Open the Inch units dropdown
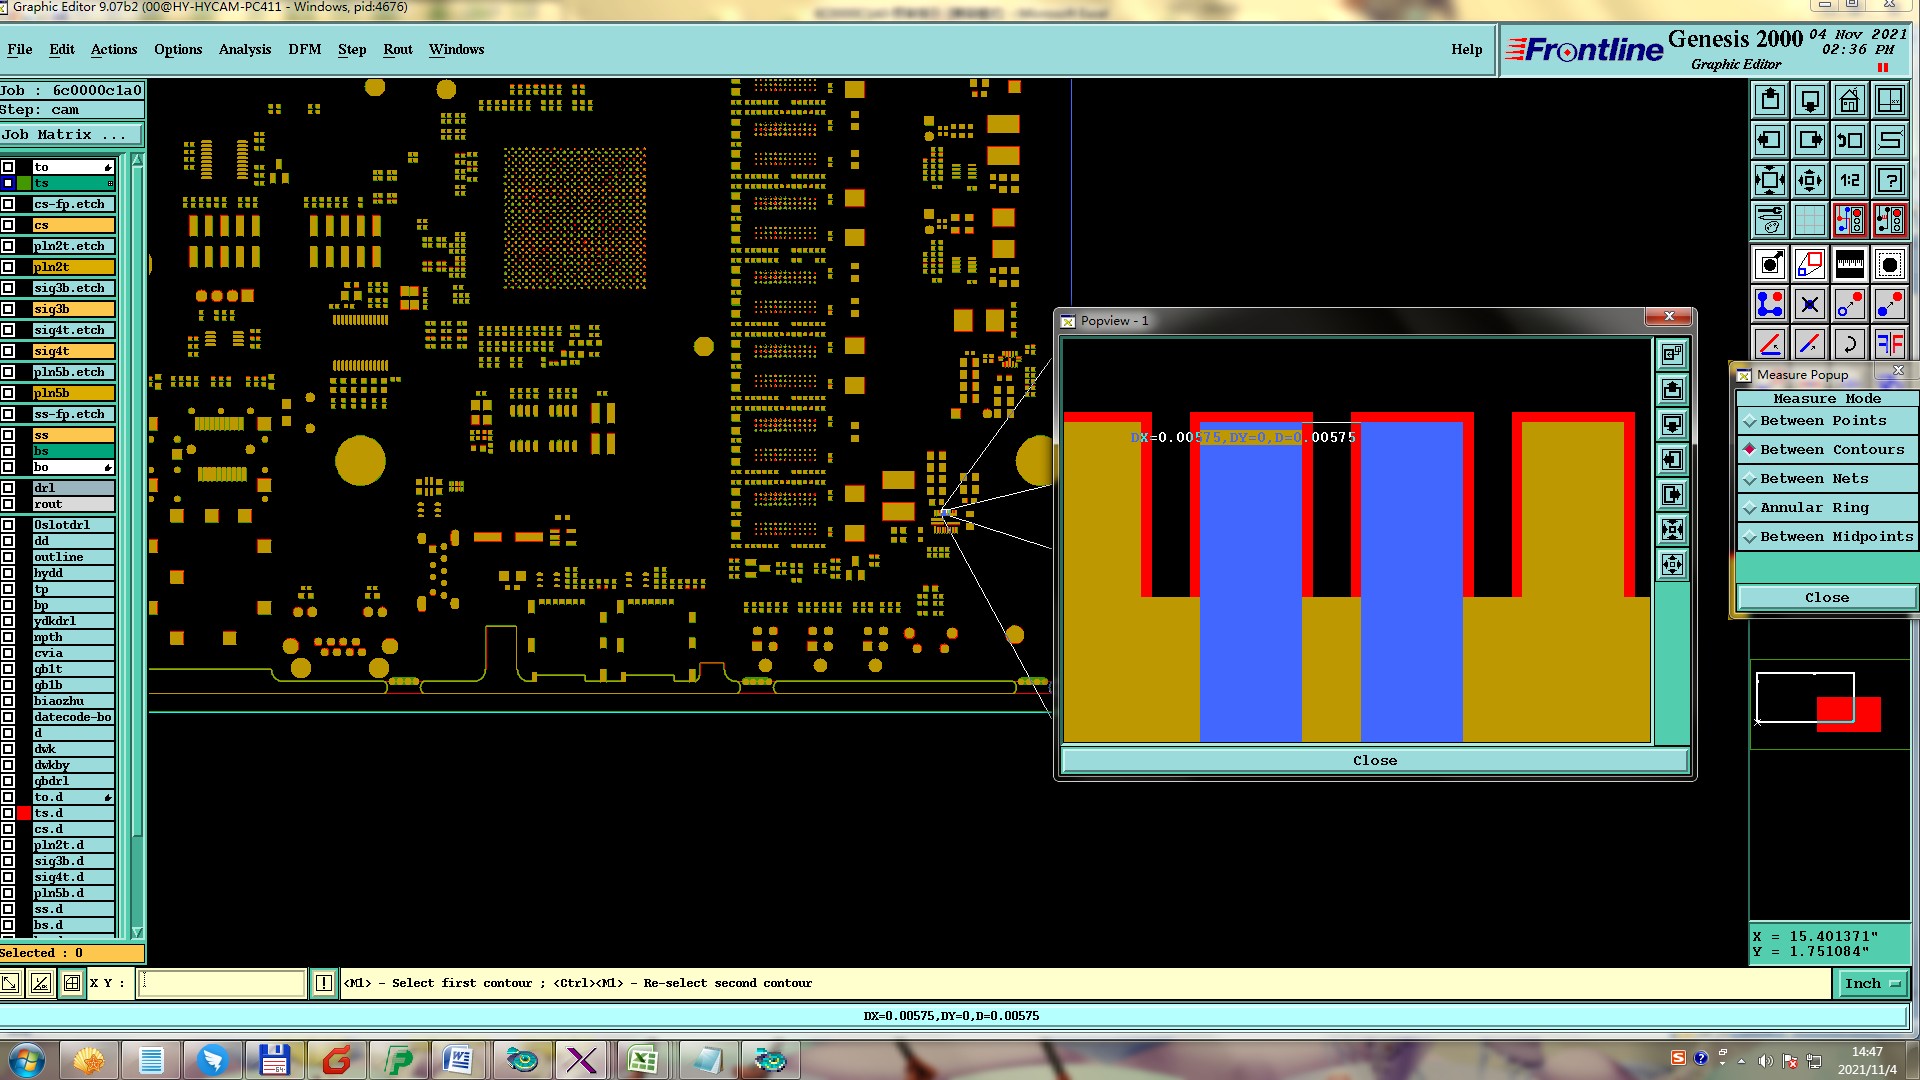1920x1080 pixels. pos(1871,984)
